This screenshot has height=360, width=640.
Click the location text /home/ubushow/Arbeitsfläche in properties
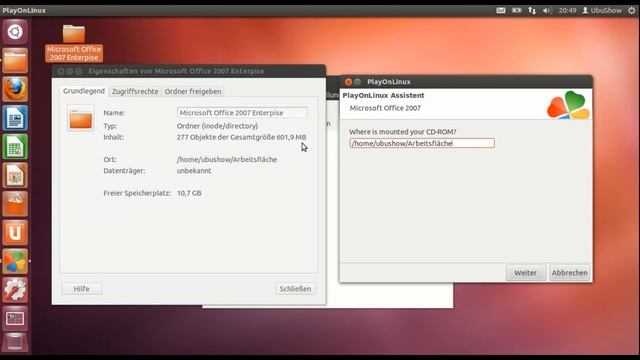(227, 160)
